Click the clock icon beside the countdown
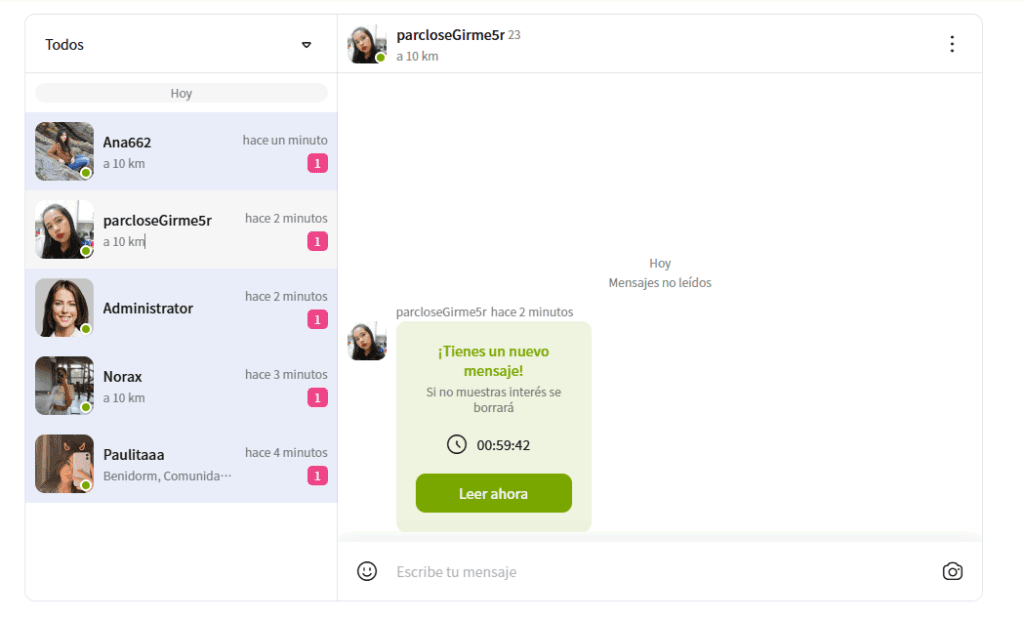 (x=456, y=444)
